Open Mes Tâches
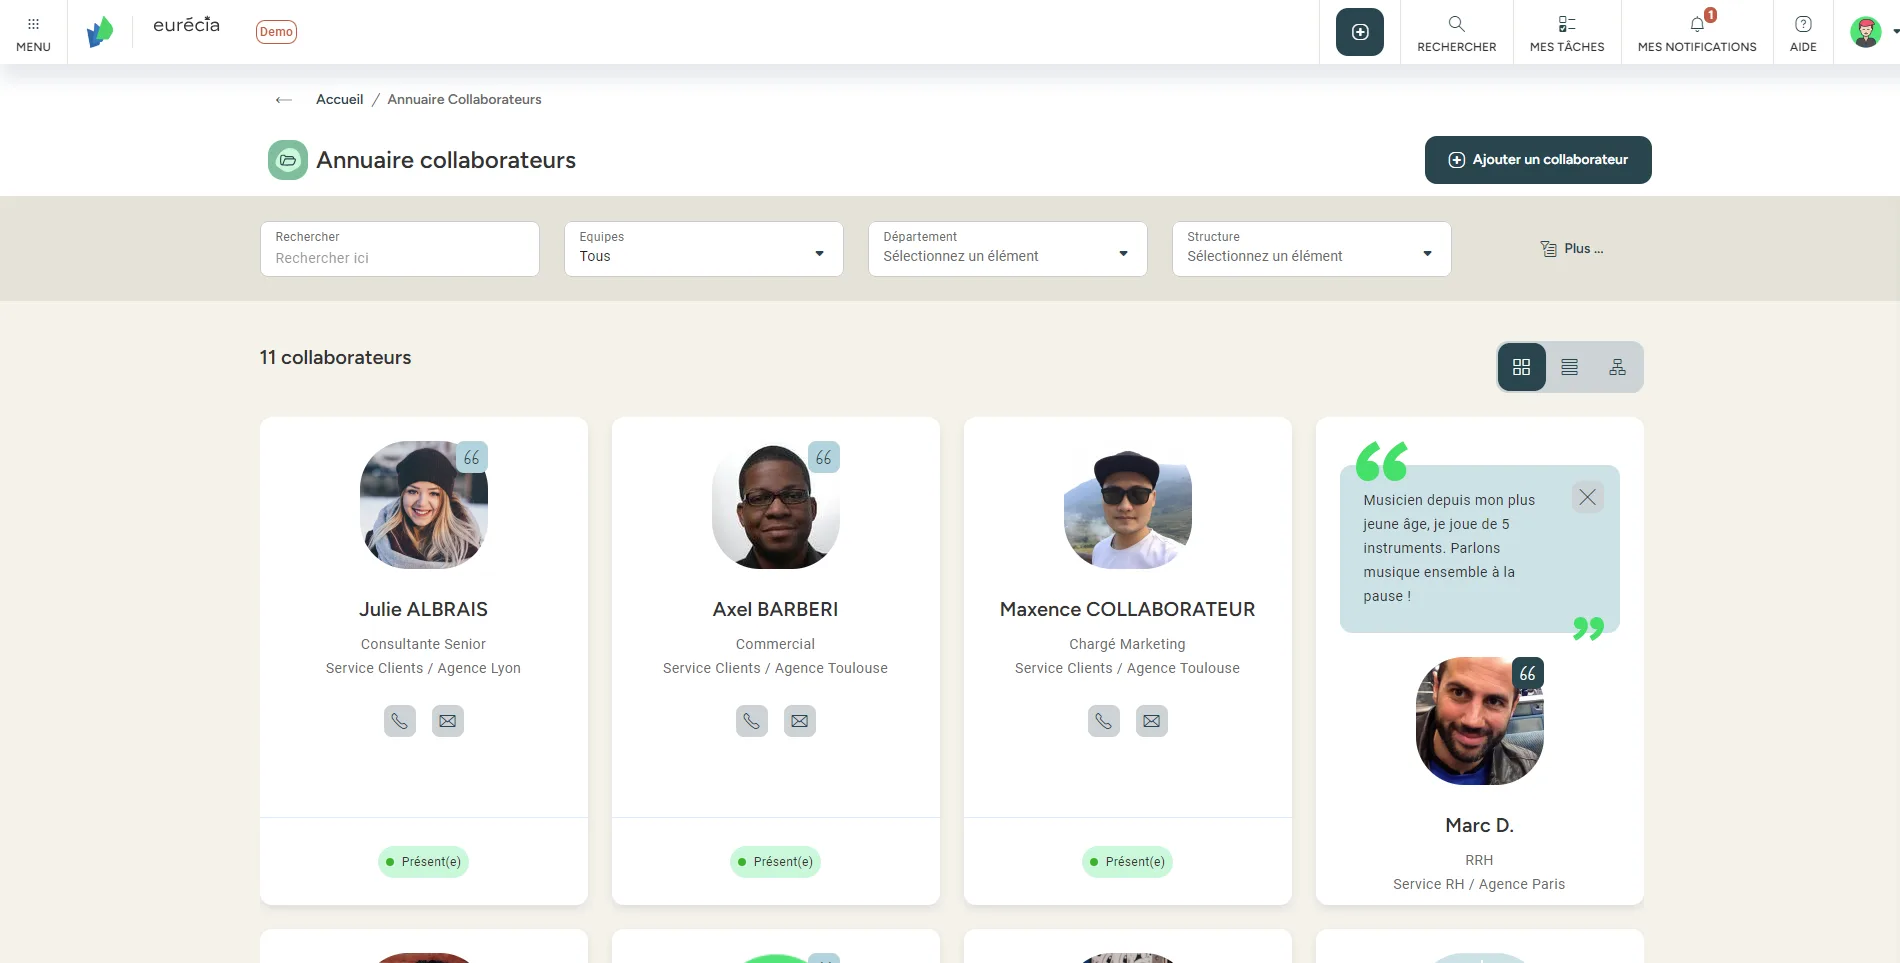 pyautogui.click(x=1567, y=33)
